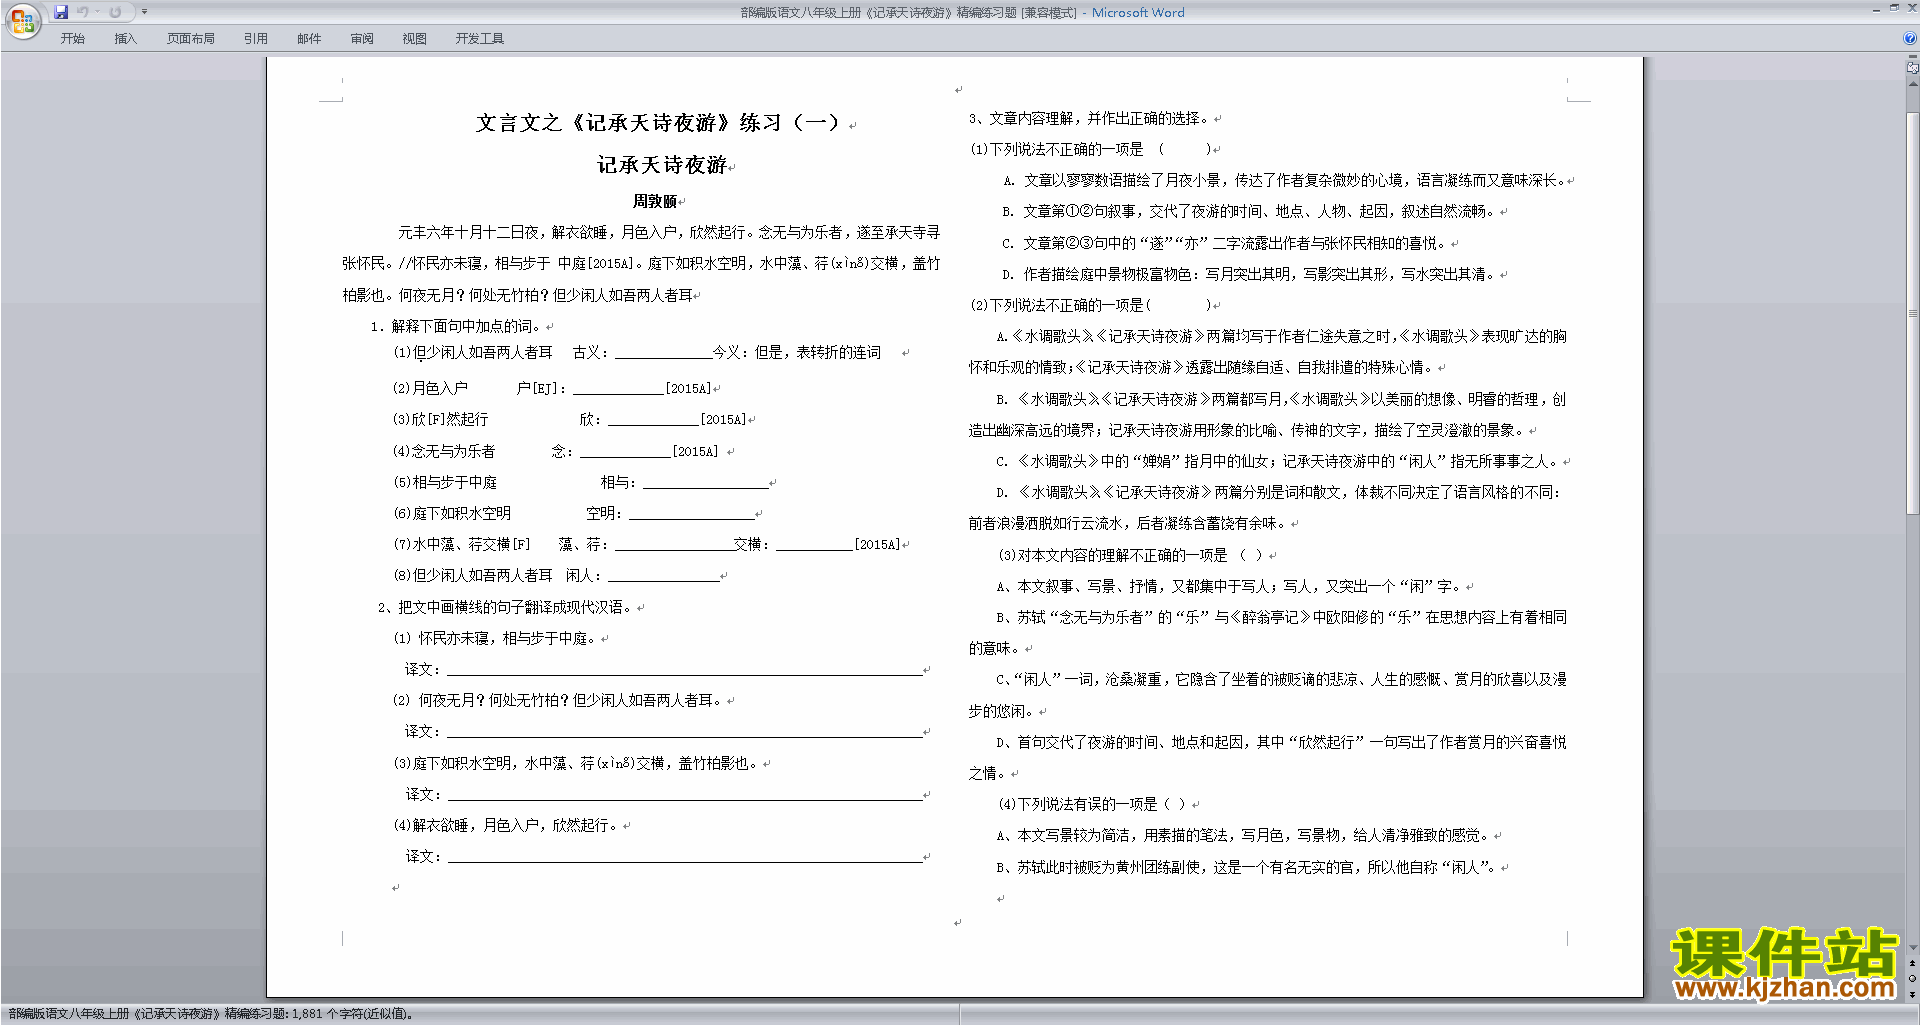The height and width of the screenshot is (1025, 1920).
Task: Click the author name 周敦颐
Action: point(655,201)
